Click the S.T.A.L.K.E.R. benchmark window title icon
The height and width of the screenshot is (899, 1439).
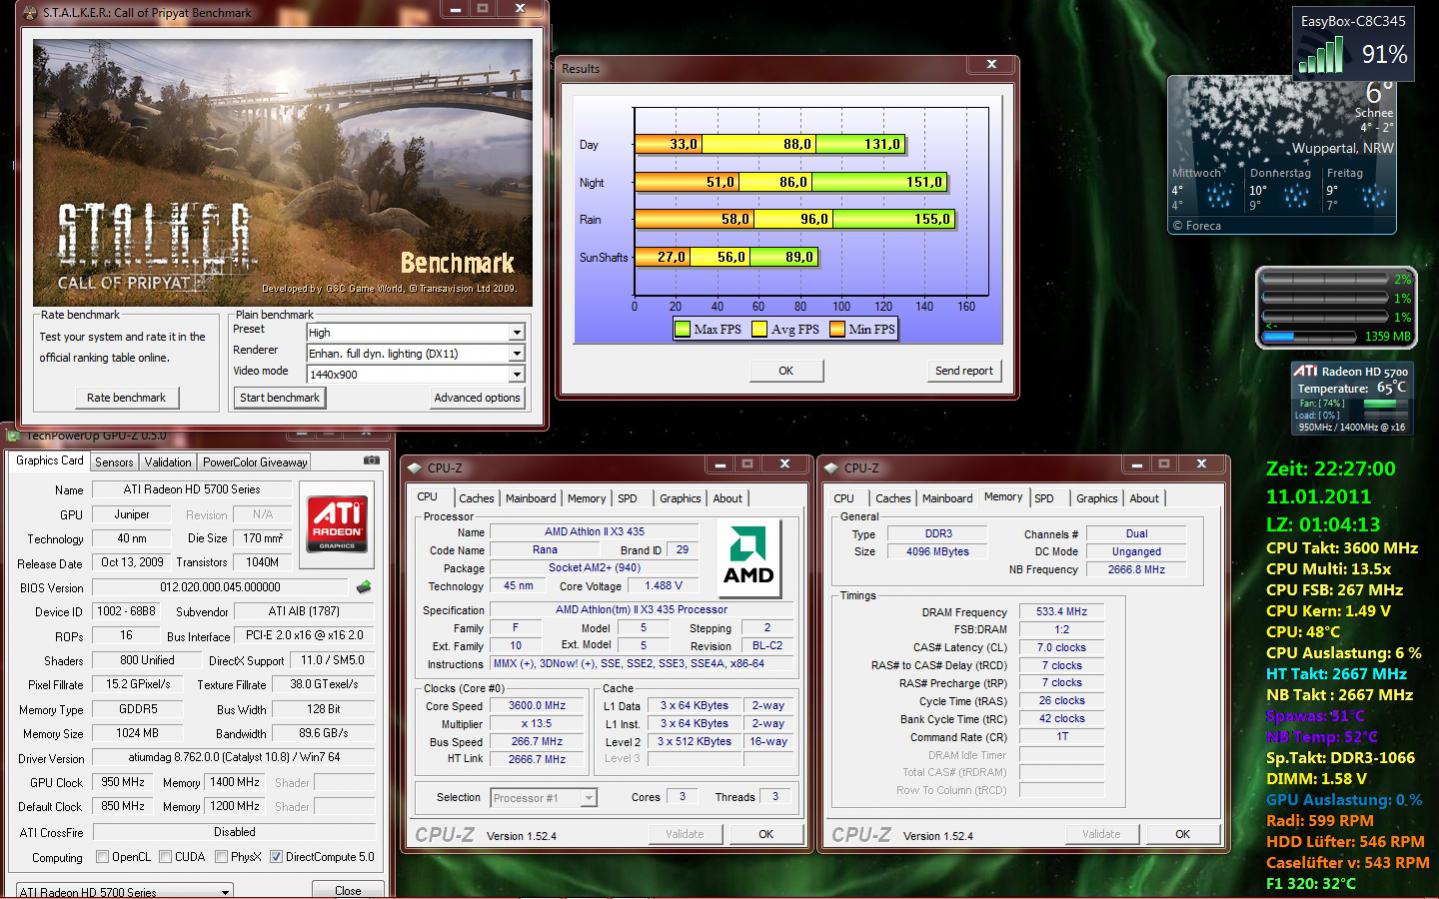[30, 13]
